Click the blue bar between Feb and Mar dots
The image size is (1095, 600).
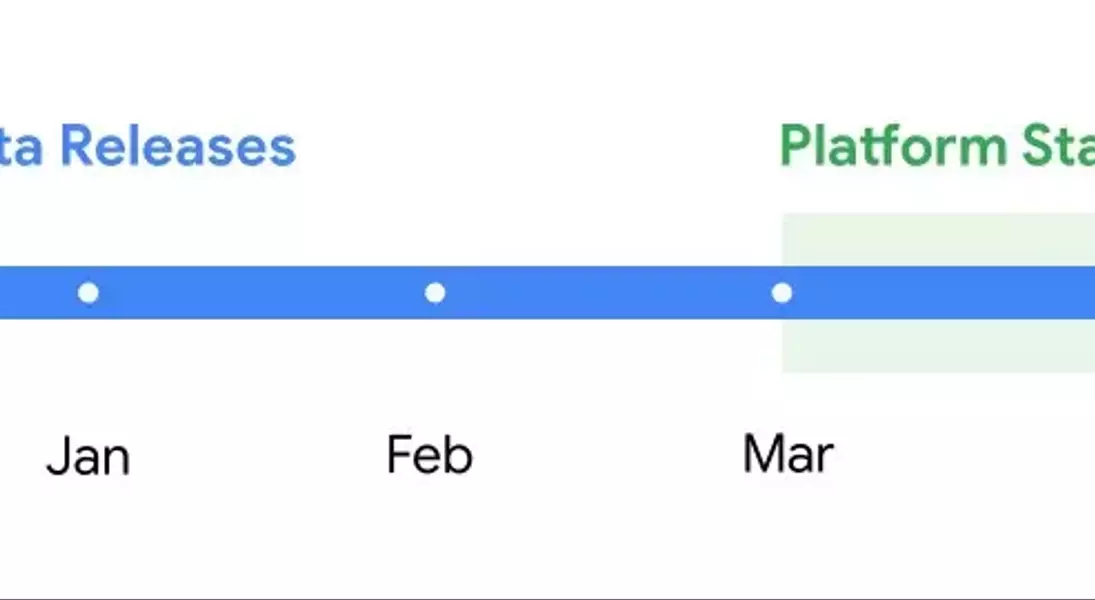click(x=608, y=293)
